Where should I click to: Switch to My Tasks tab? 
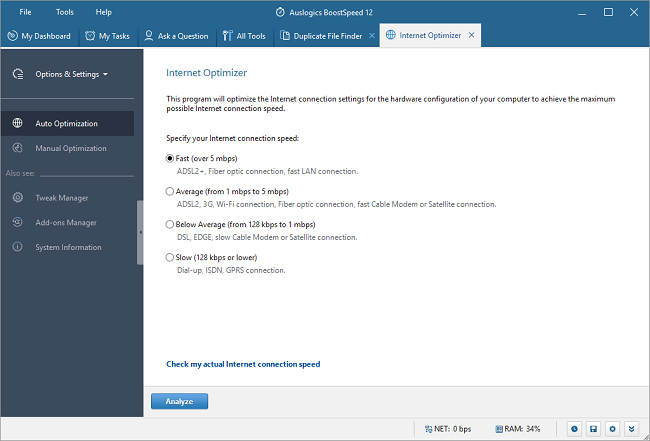tap(107, 36)
